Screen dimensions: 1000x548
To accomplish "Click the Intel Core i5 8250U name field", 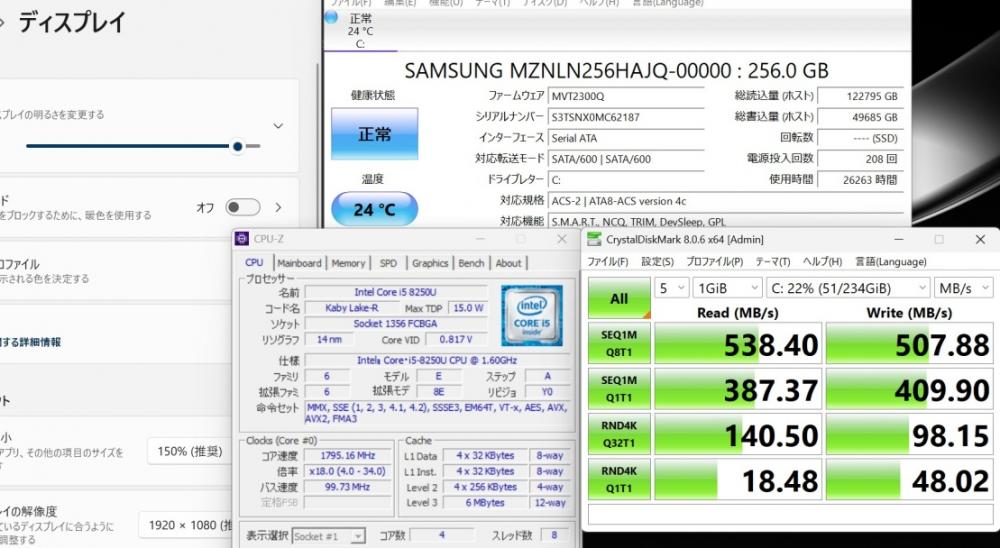I will pyautogui.click(x=395, y=292).
